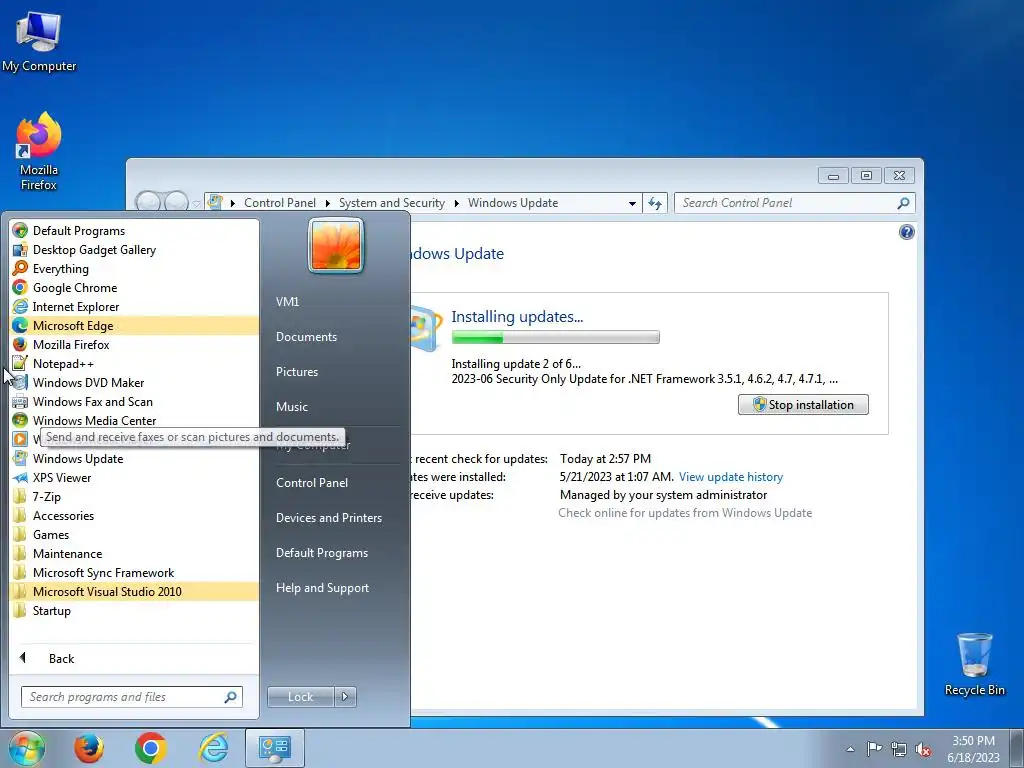This screenshot has height=768, width=1024.
Task: Open Windows Update from the programs list
Action: pos(134,458)
